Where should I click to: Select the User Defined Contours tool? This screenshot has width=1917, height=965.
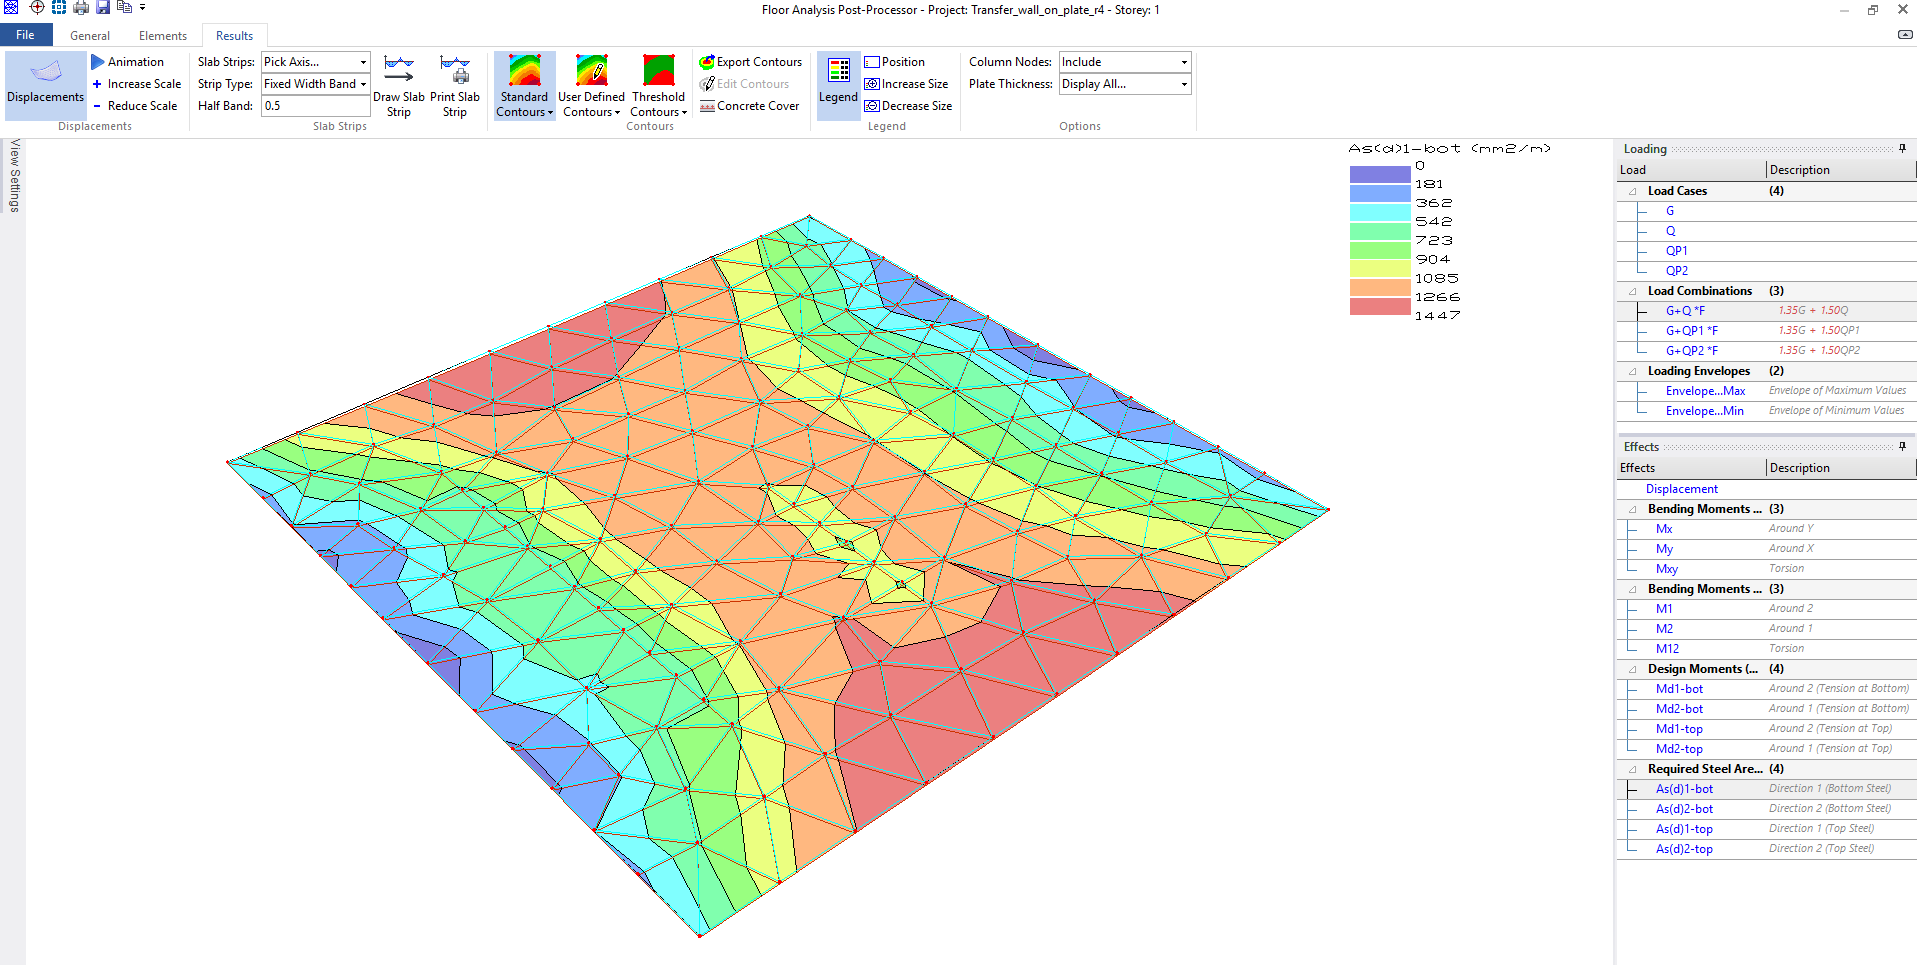pos(591,85)
